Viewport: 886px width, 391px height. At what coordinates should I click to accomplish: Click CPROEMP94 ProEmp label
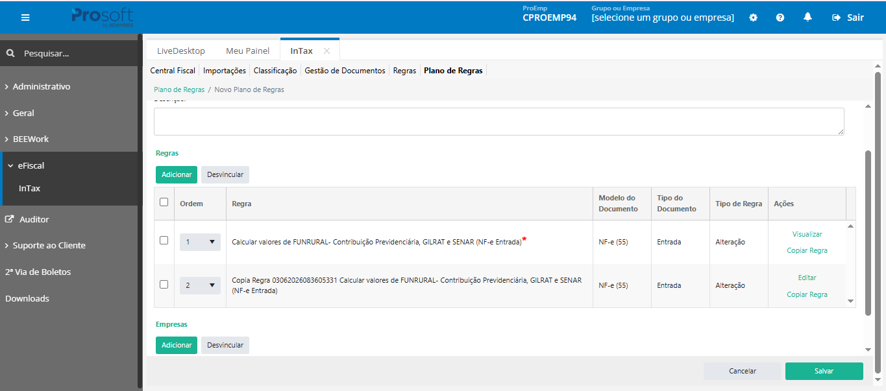(550, 18)
